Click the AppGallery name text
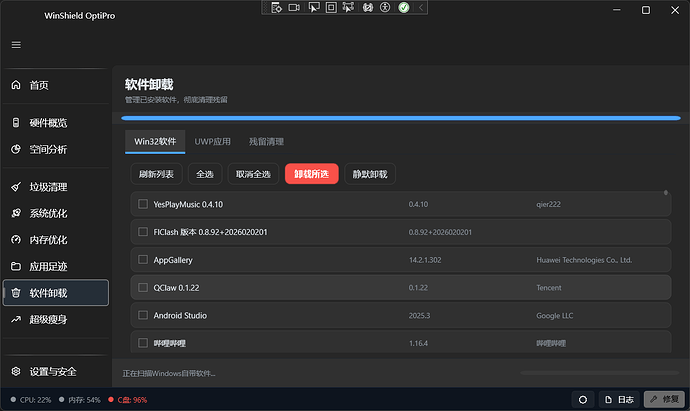Image resolution: width=690 pixels, height=411 pixels. click(173, 260)
